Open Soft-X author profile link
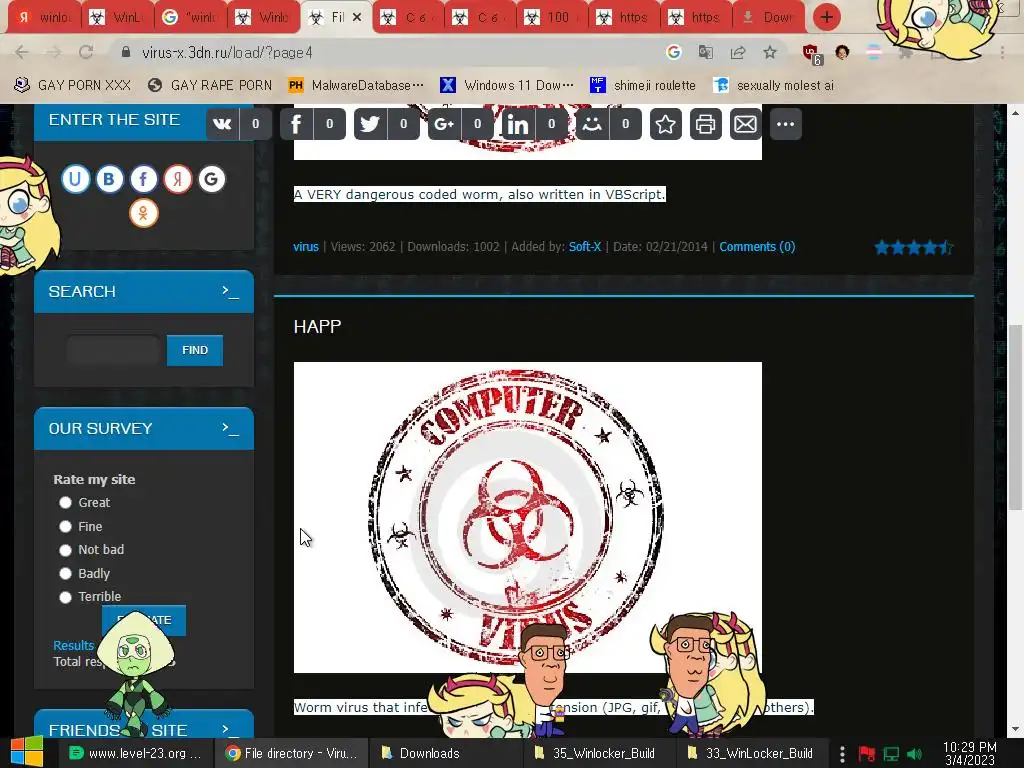 584,247
